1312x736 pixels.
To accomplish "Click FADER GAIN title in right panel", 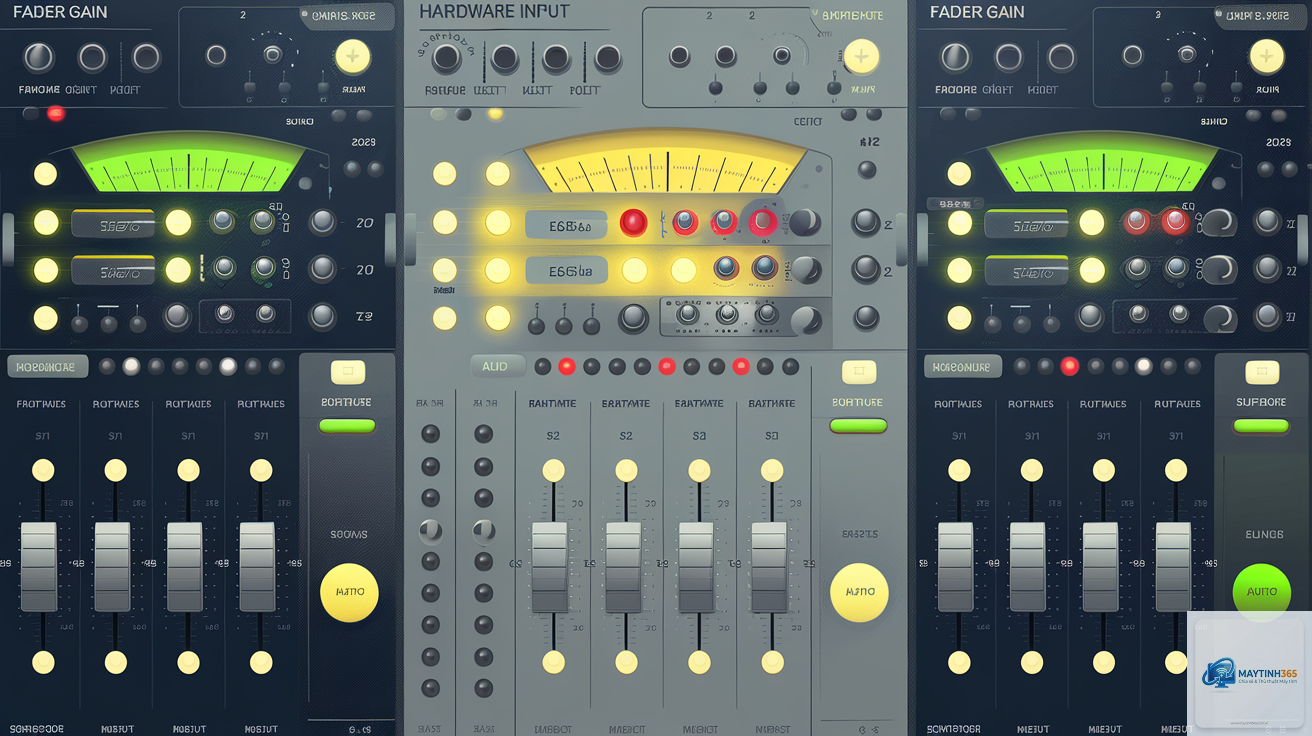I will coord(977,12).
